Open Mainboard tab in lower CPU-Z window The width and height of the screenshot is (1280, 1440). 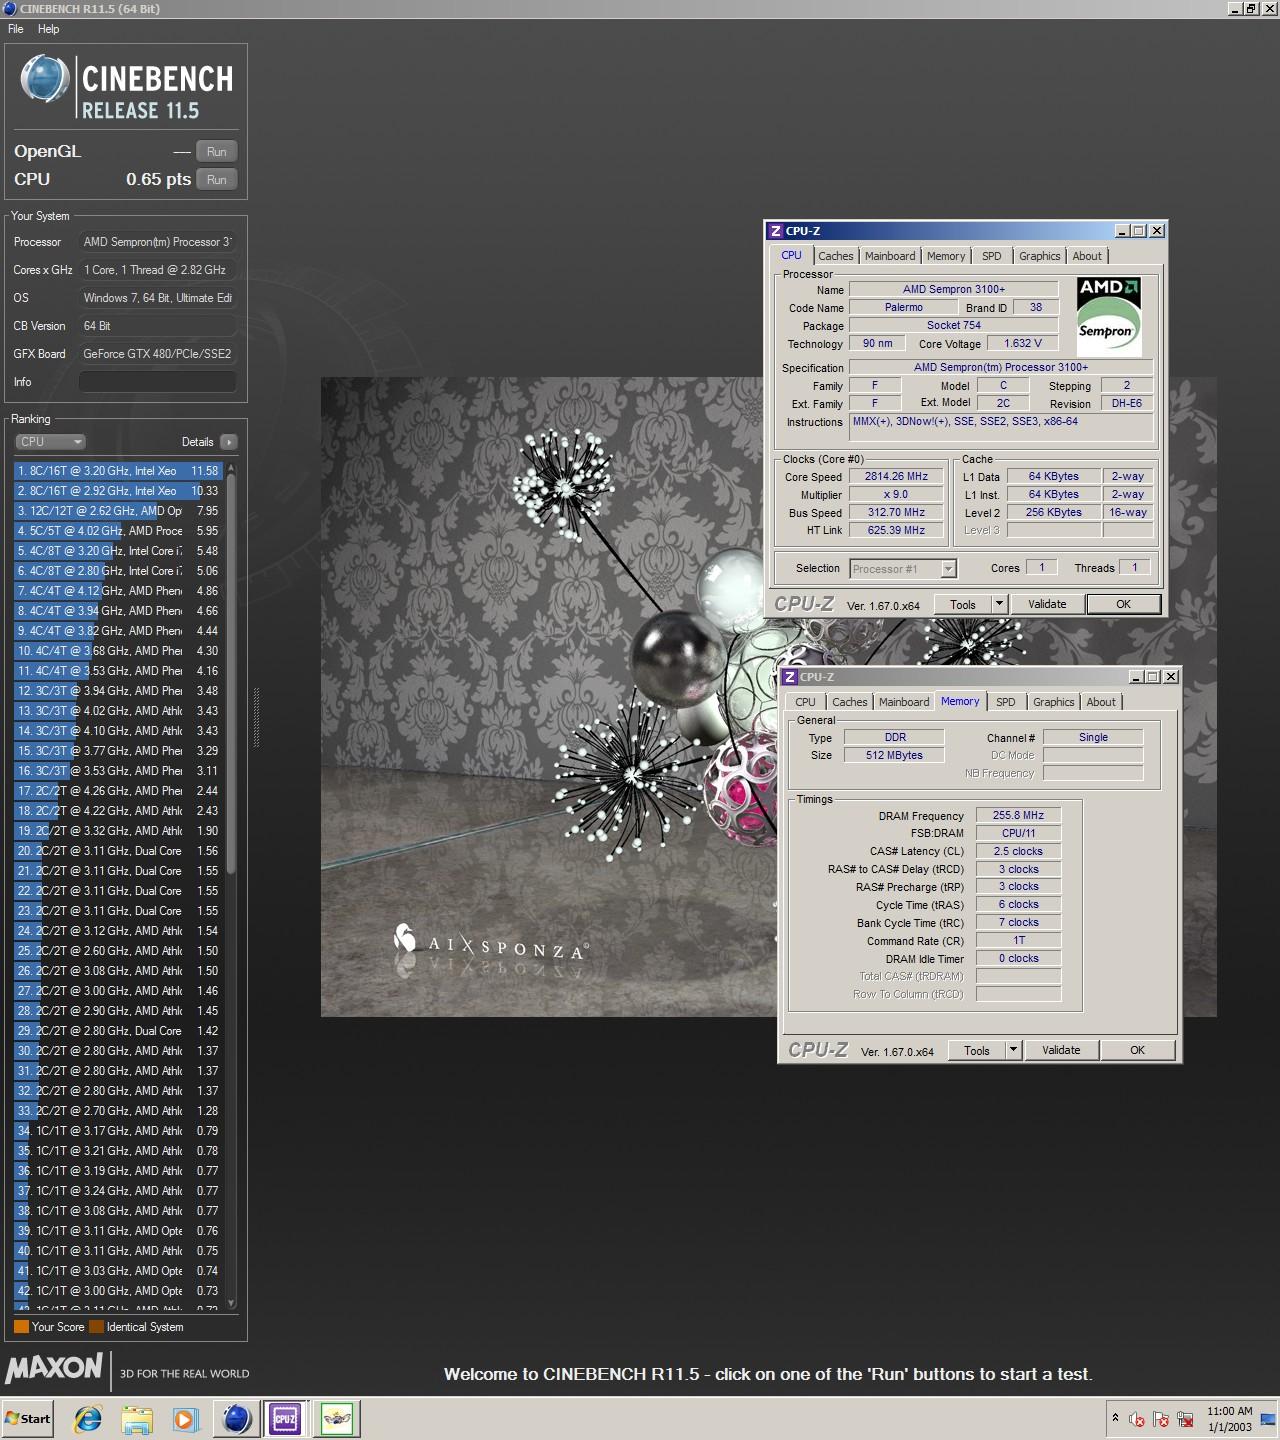(904, 702)
